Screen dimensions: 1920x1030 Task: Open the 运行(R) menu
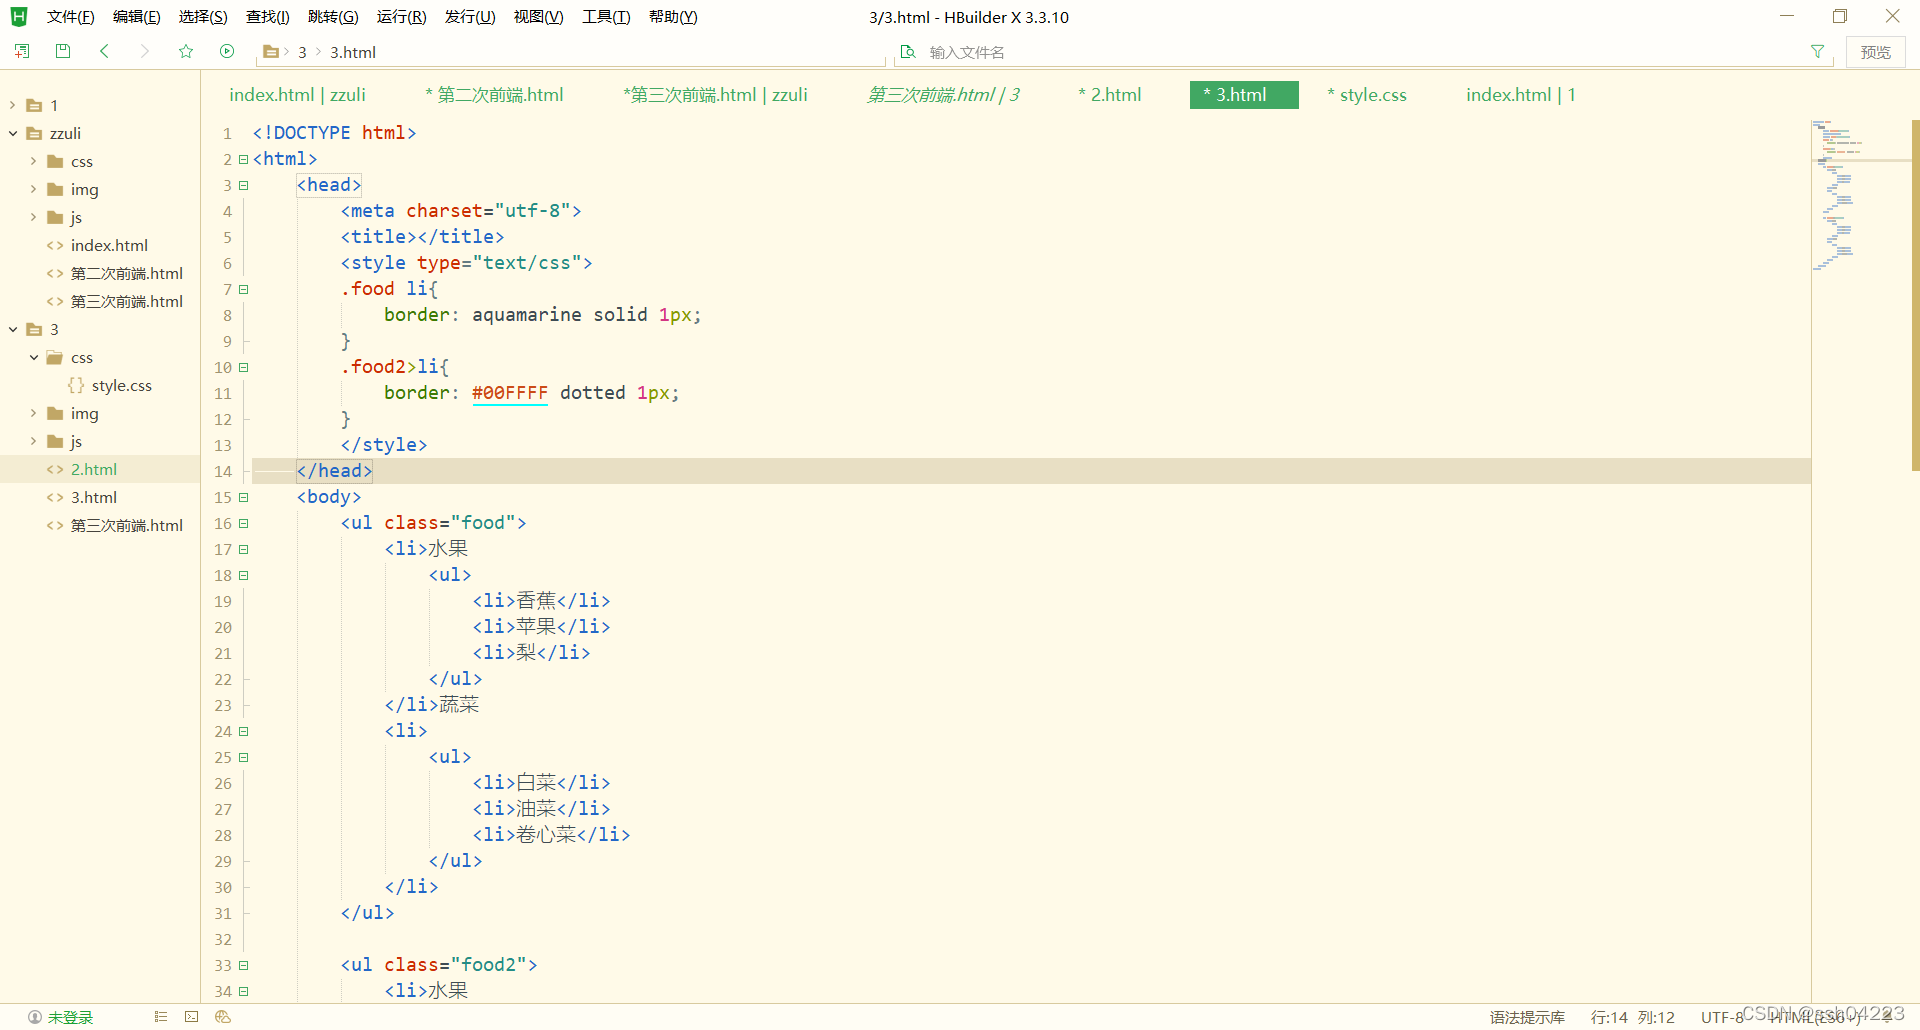[x=401, y=17]
